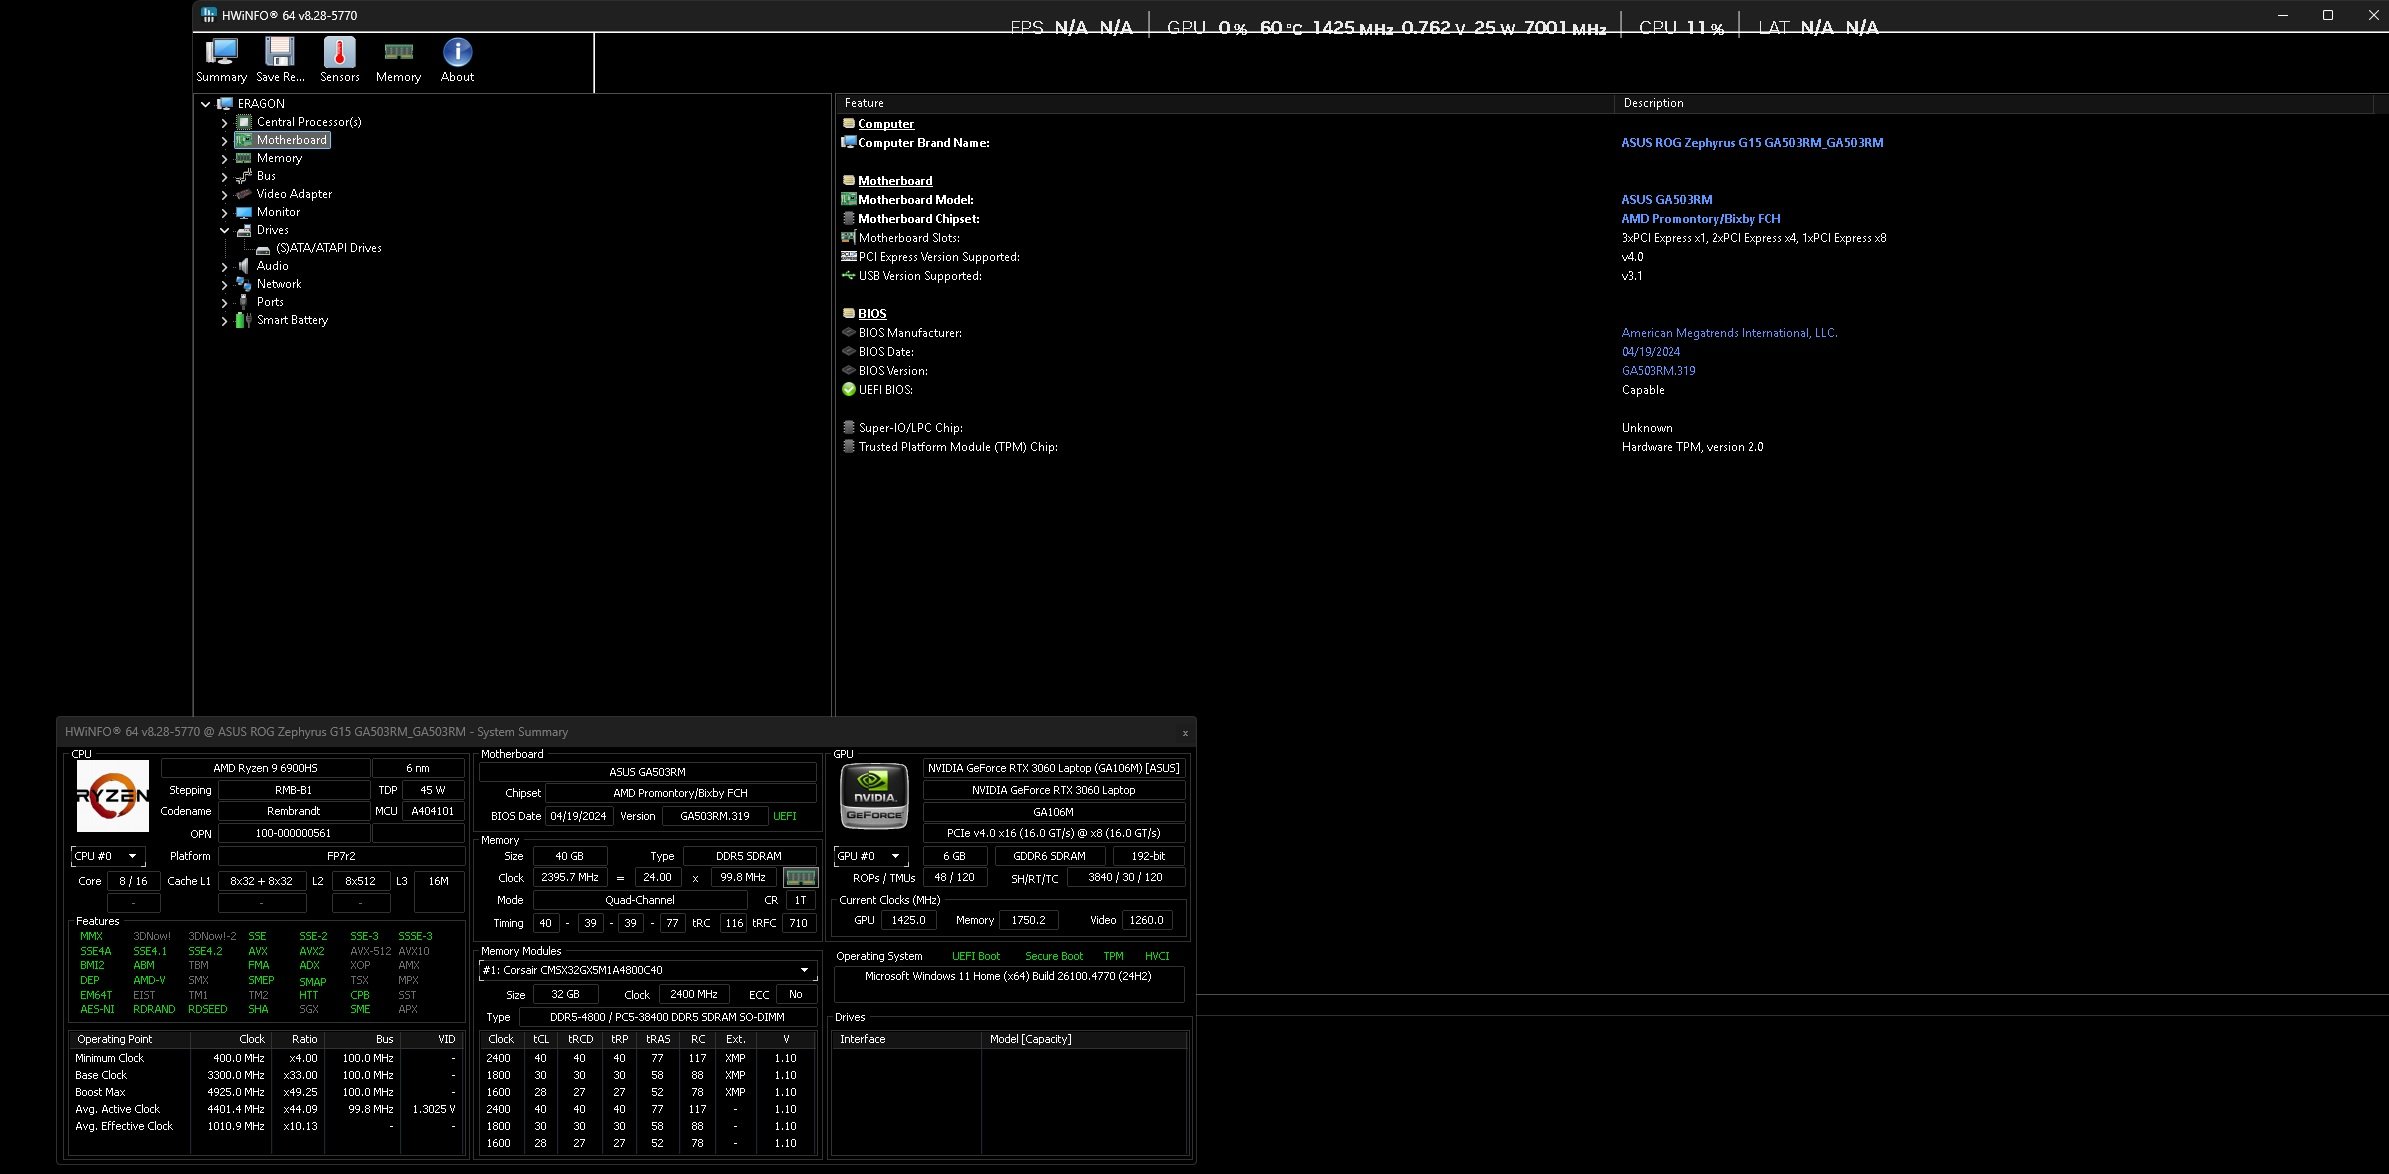Click the NVIDIA GeForce logo
The image size is (2389, 1174).
pyautogui.click(x=874, y=796)
